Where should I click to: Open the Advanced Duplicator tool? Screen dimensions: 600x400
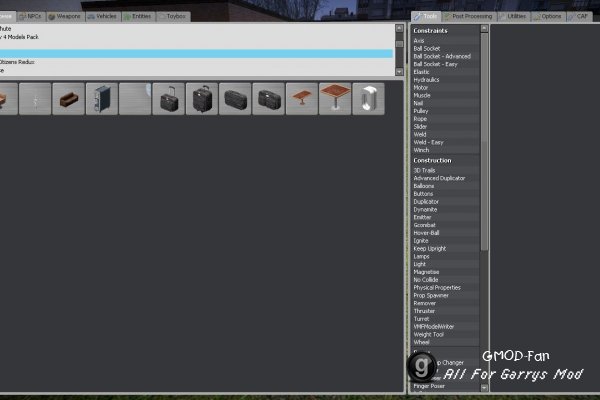445,178
